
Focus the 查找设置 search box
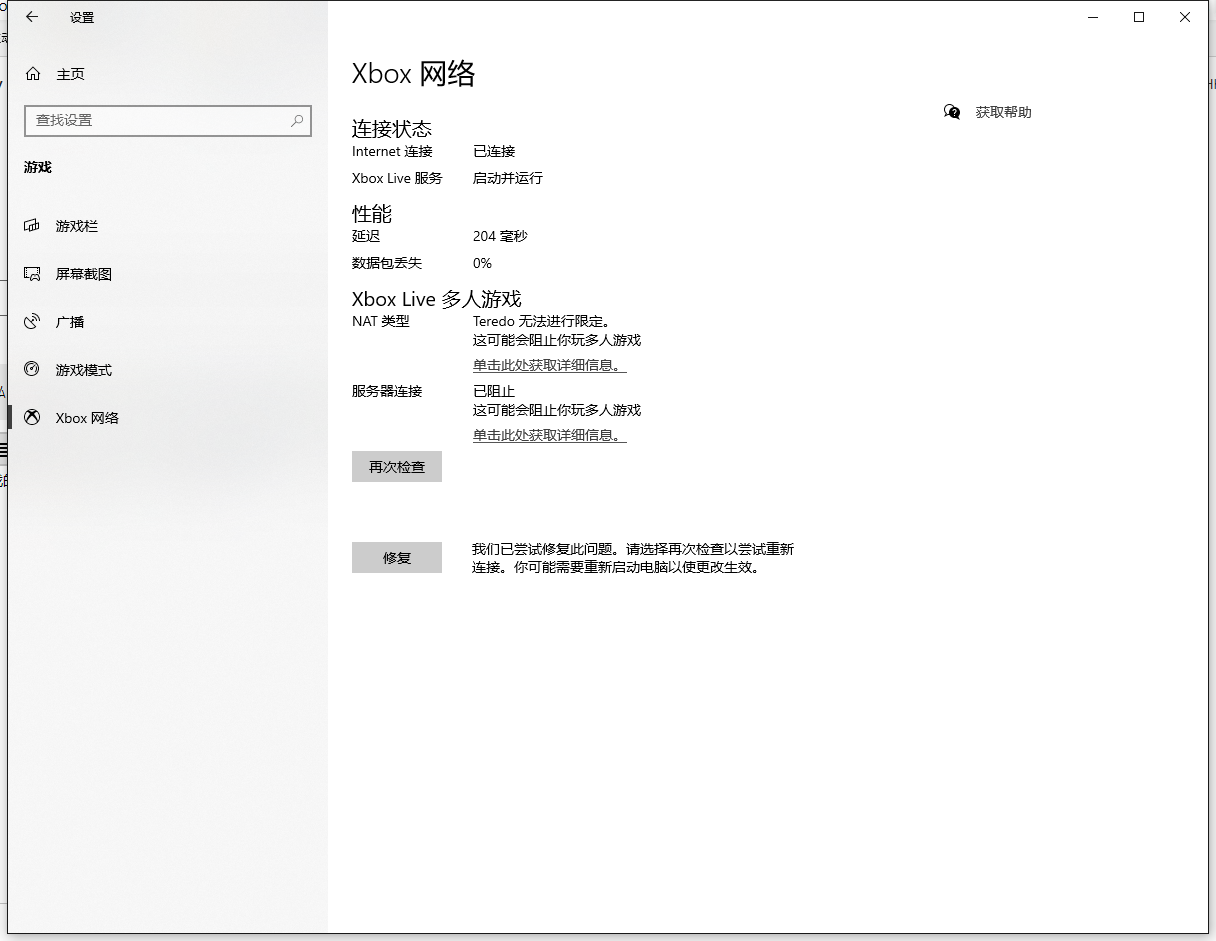(168, 120)
